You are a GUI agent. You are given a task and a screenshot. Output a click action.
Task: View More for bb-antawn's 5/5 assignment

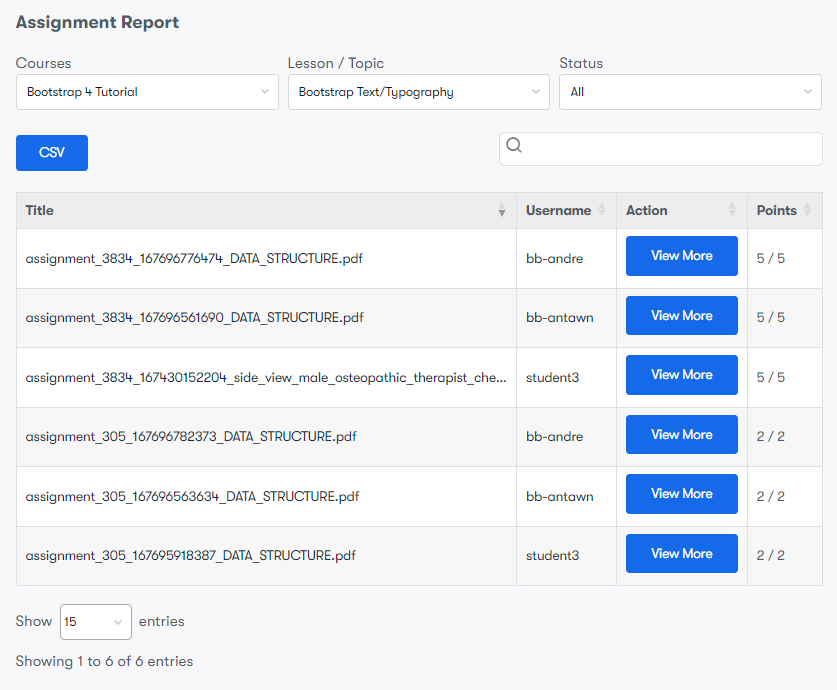click(681, 316)
